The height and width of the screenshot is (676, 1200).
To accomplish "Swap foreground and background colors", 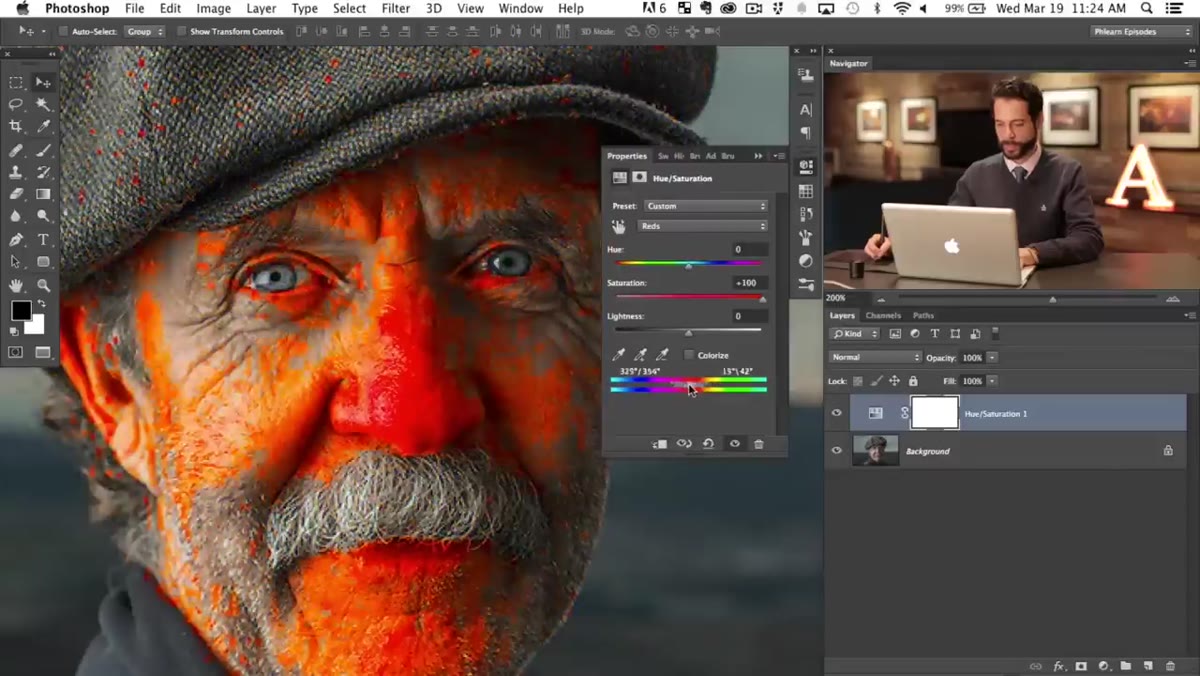I will point(41,304).
